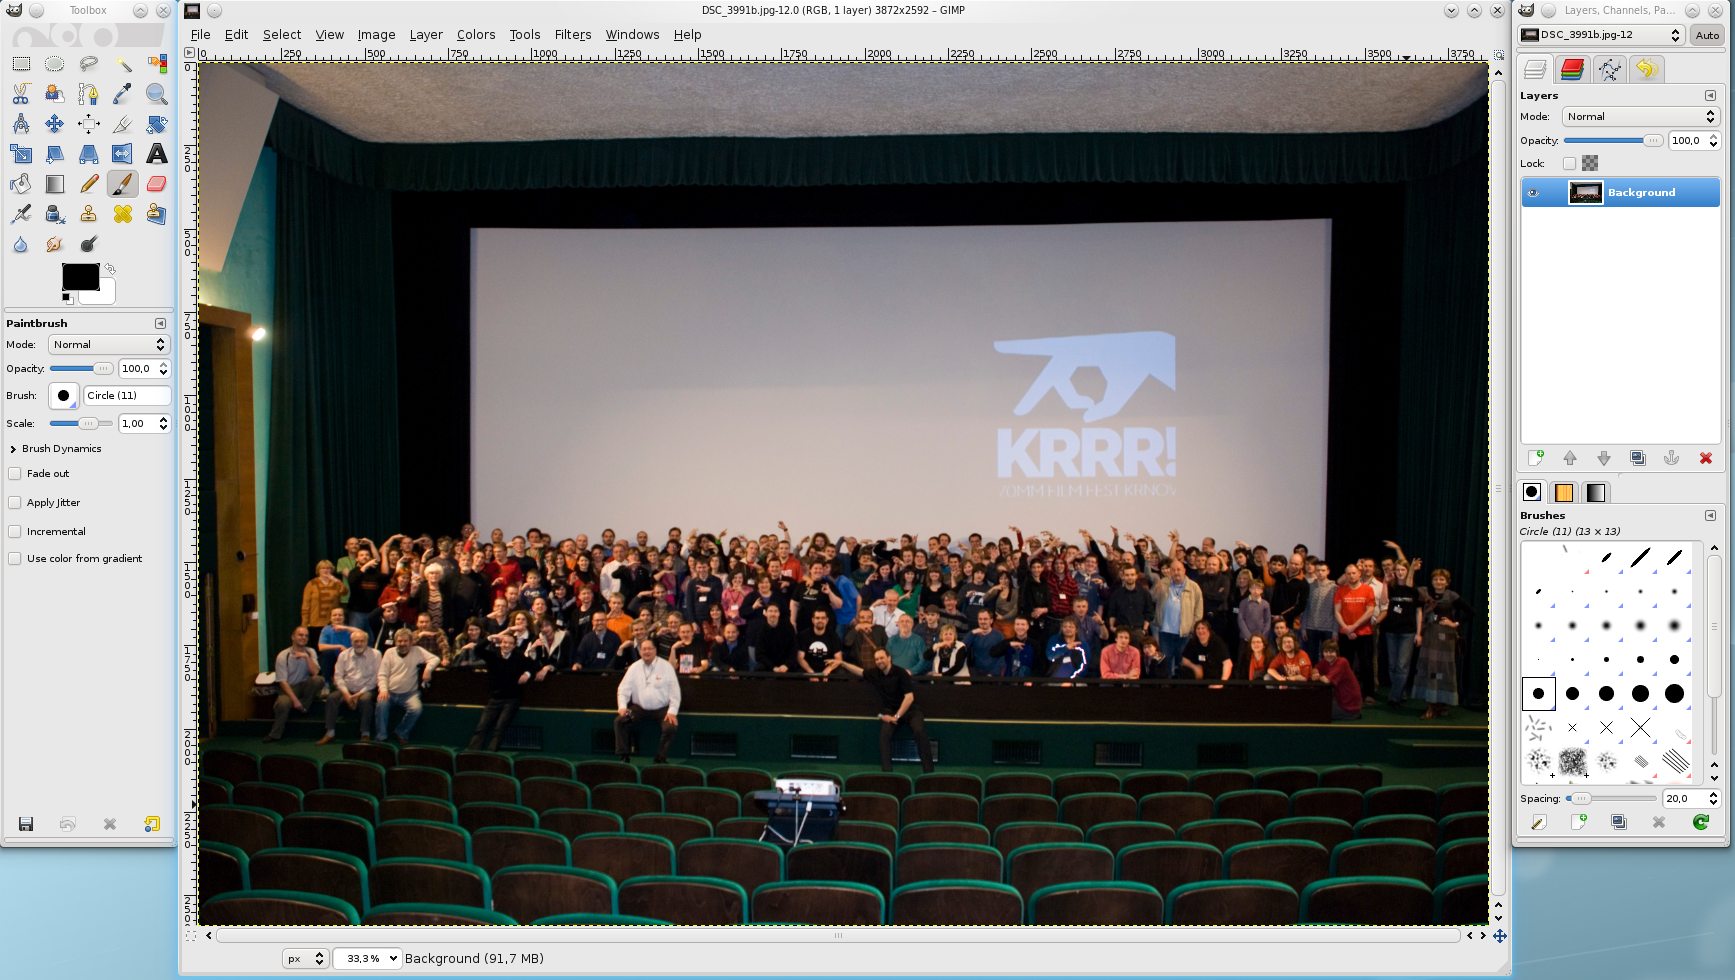Select the Paths tool

click(89, 94)
